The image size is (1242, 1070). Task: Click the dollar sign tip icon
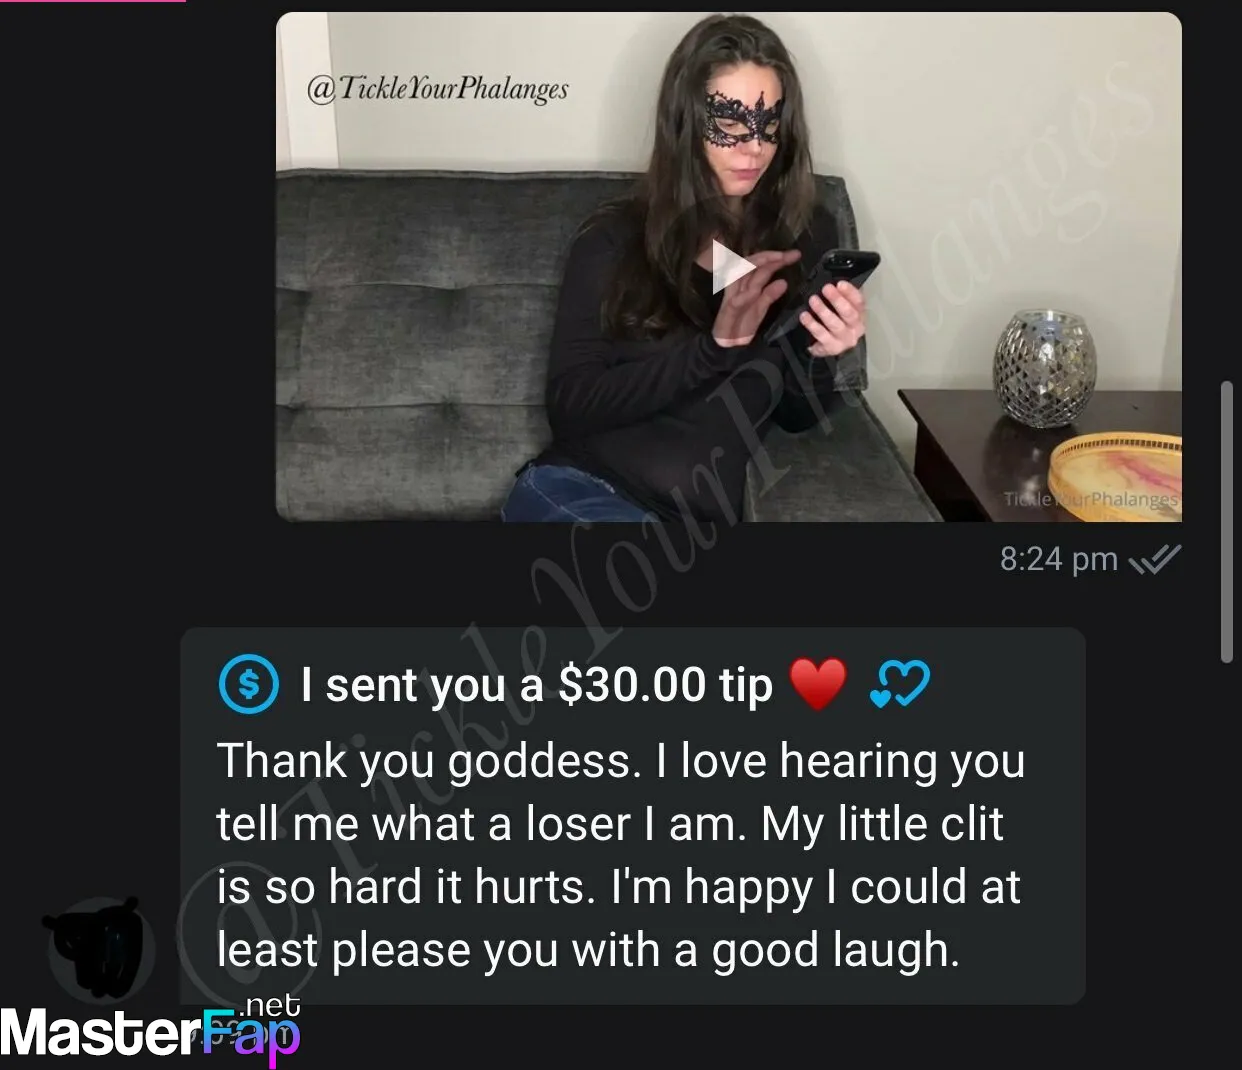248,684
